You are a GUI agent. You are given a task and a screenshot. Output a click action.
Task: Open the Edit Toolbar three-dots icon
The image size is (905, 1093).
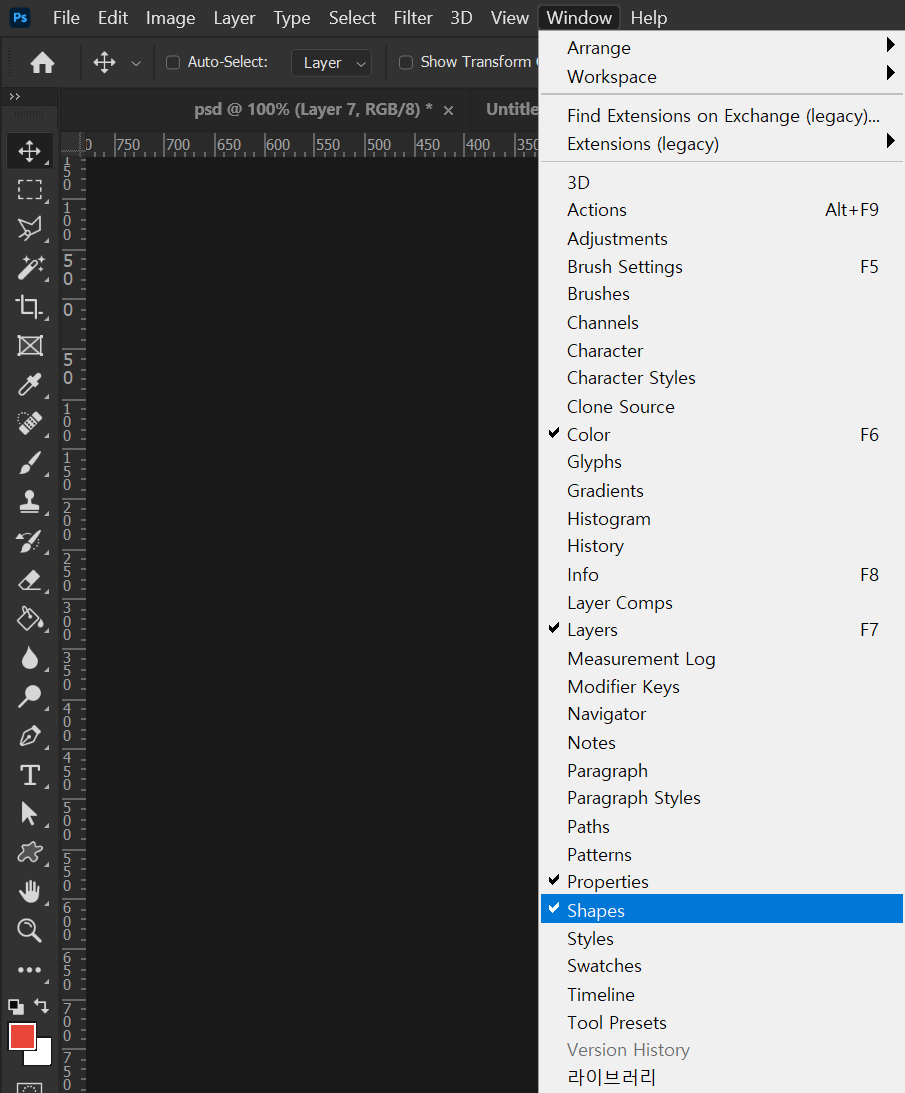pos(29,970)
